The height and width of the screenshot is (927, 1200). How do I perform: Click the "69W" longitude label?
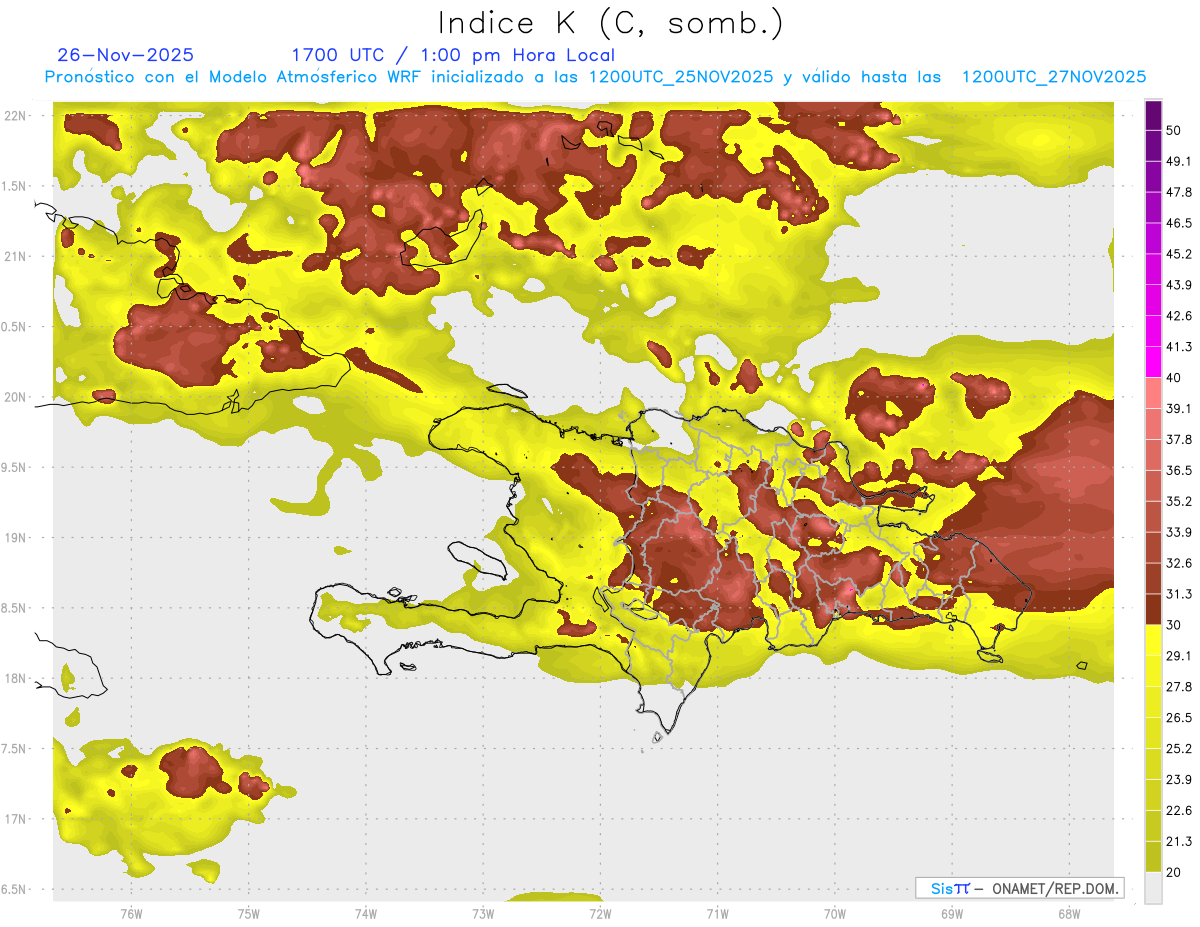952,914
